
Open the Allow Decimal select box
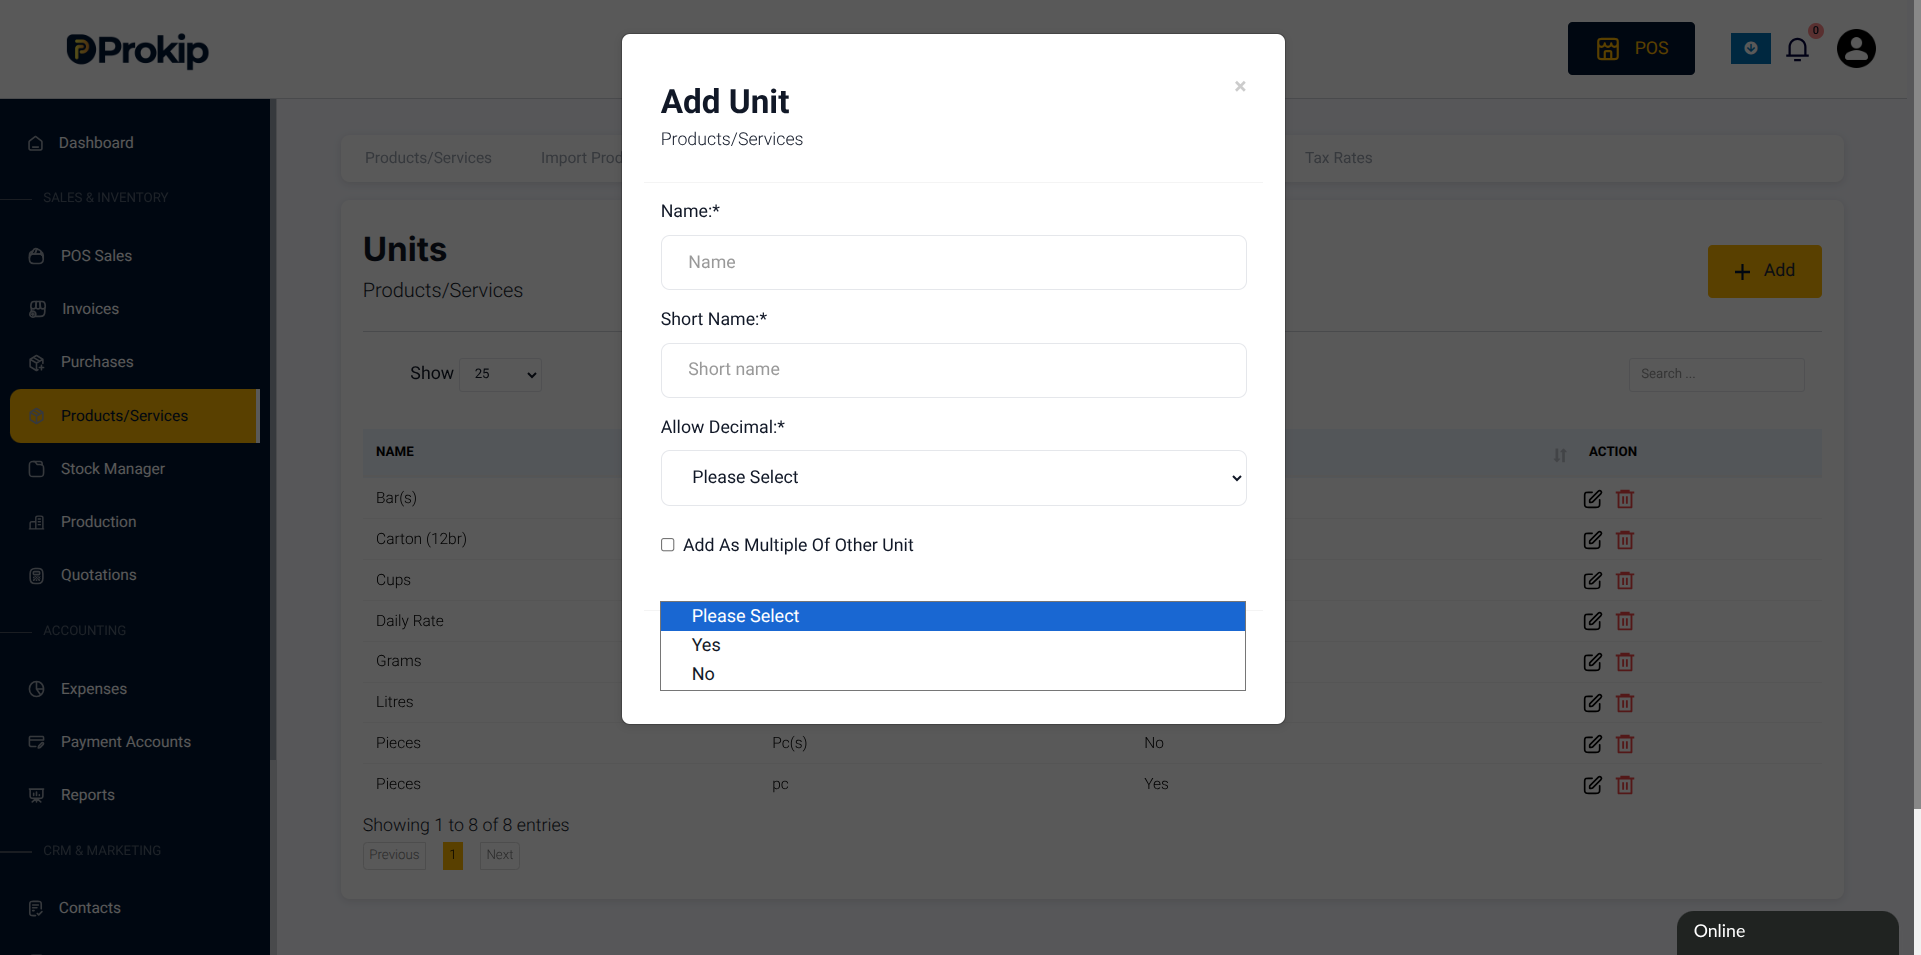coord(953,478)
